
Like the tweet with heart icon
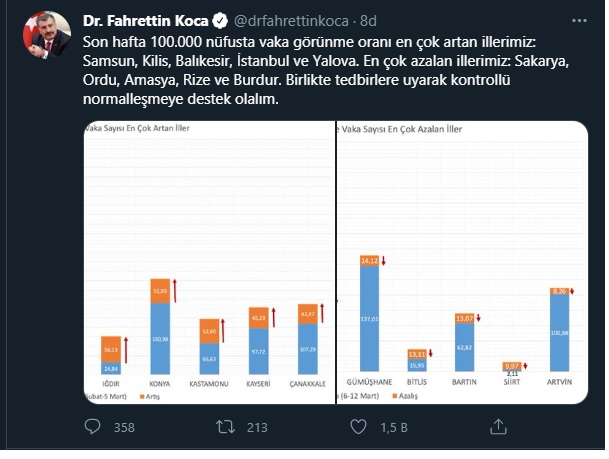(358, 427)
